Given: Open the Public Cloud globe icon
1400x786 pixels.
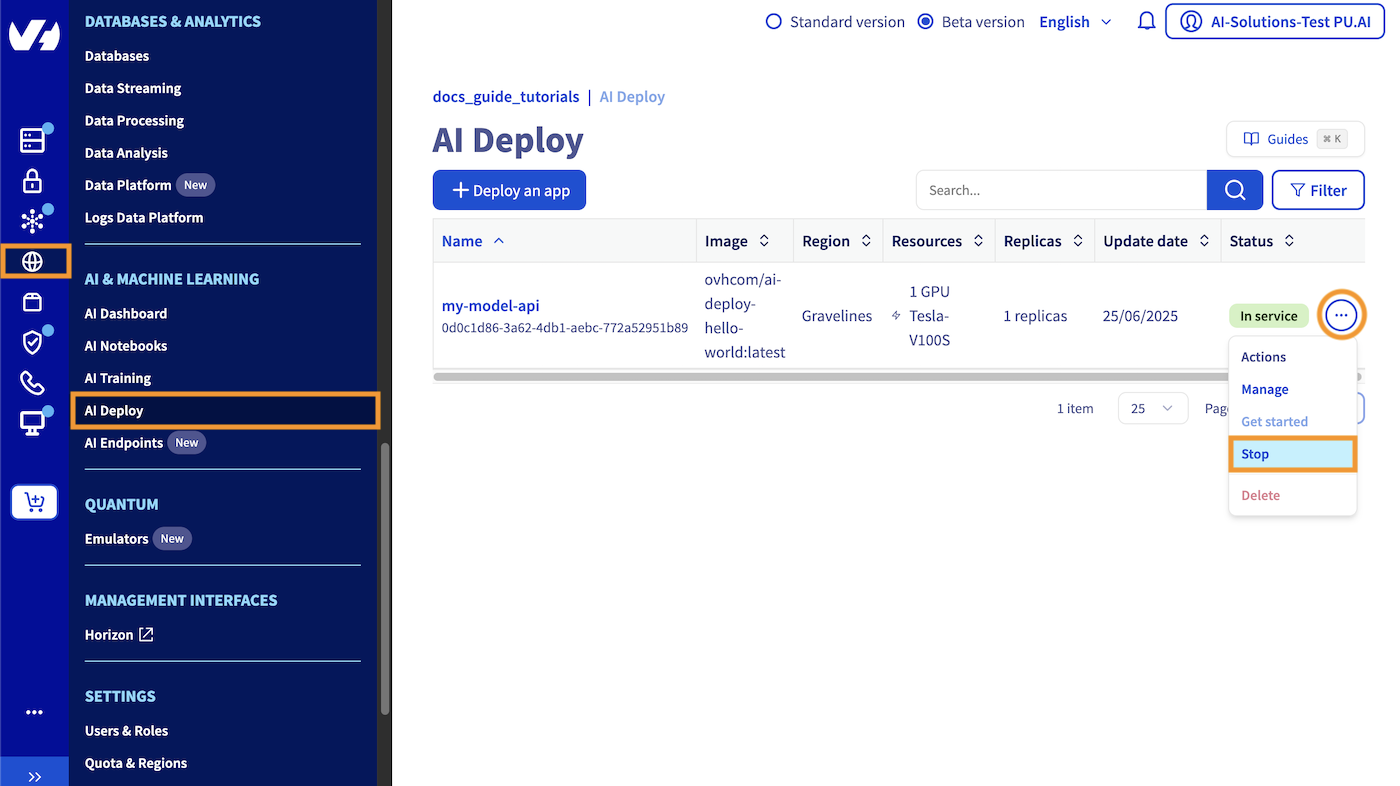Looking at the screenshot, I should tap(33, 262).
